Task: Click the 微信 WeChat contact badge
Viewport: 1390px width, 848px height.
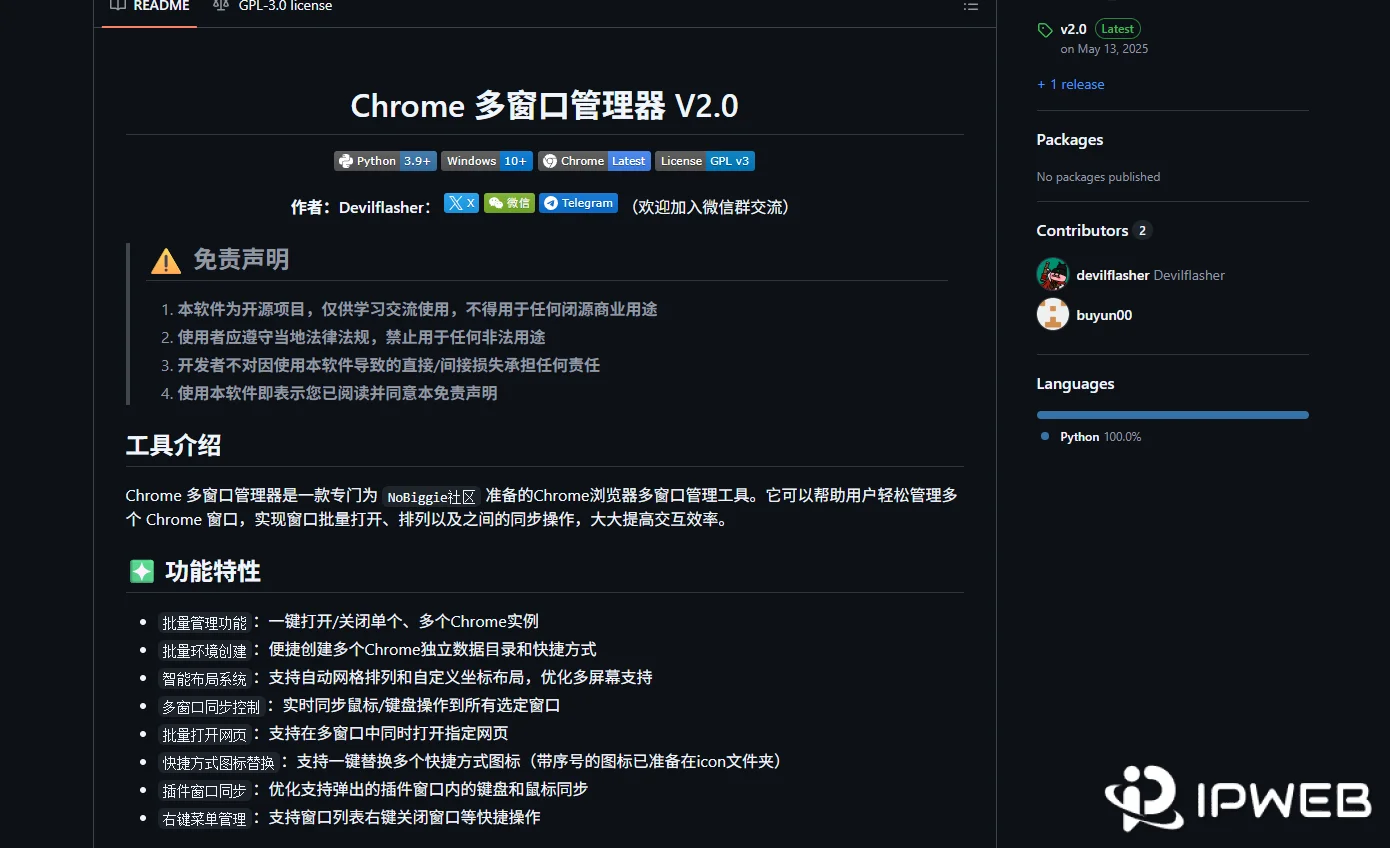Action: click(x=509, y=202)
